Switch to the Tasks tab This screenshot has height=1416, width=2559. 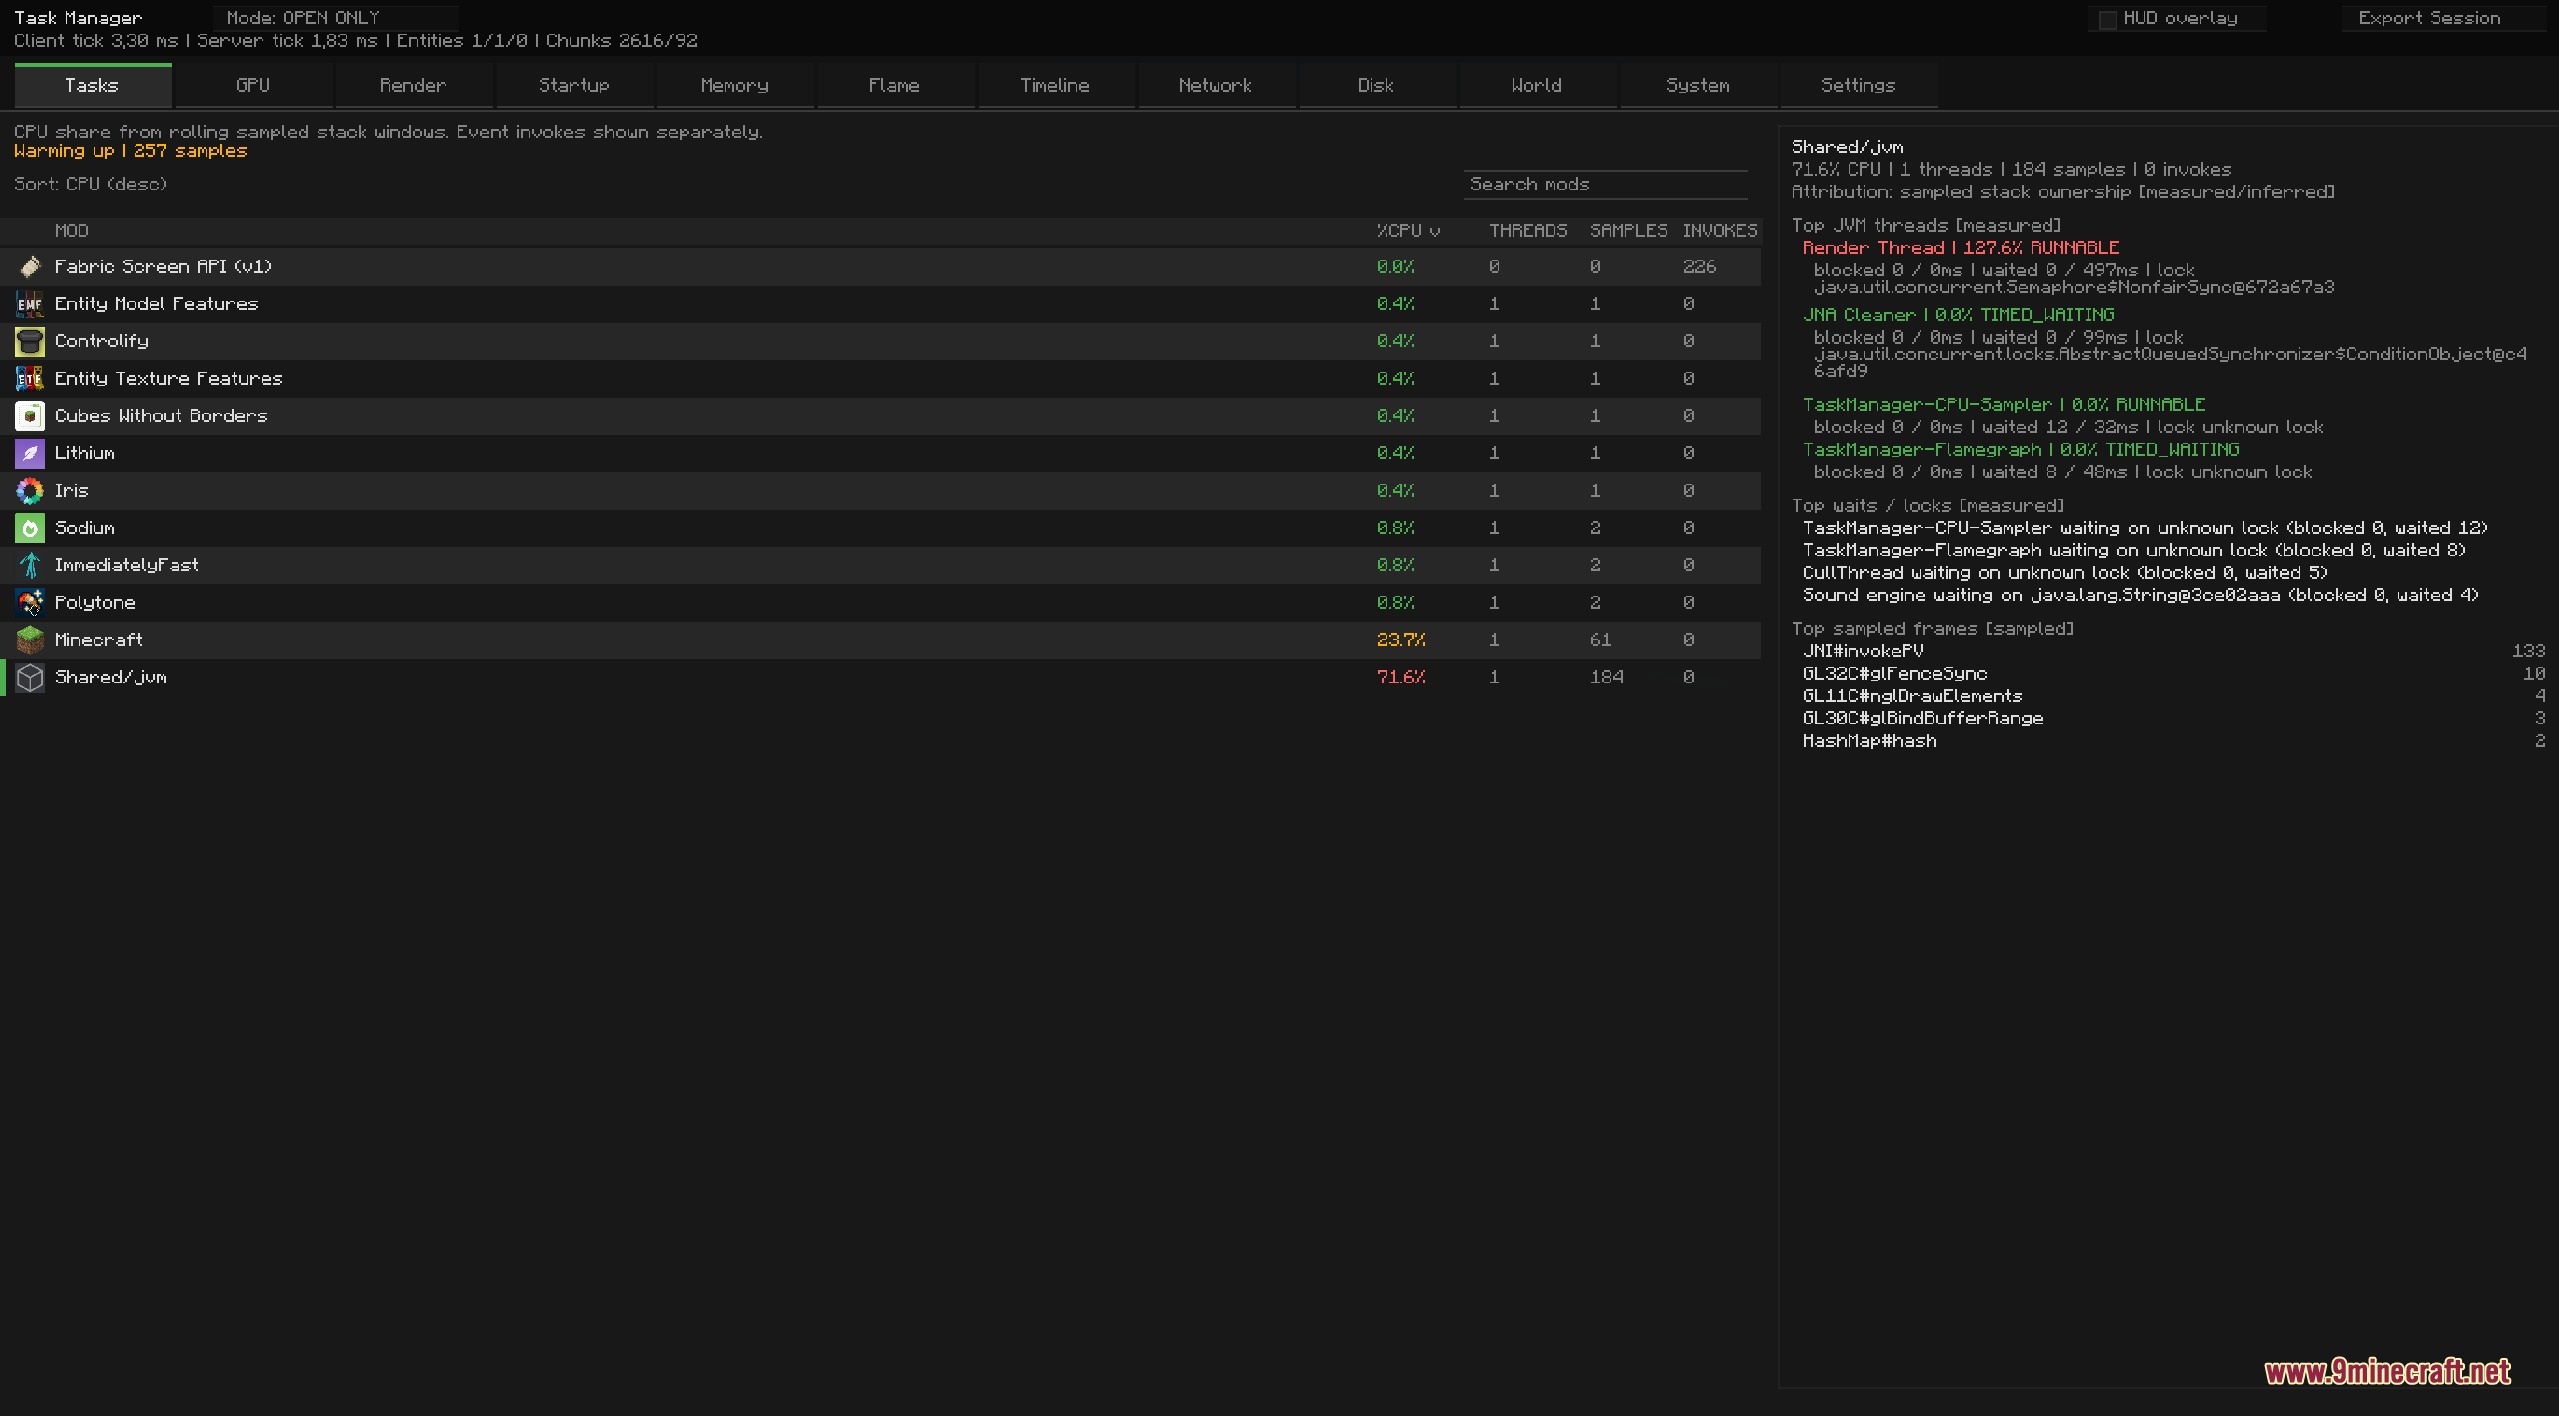[93, 86]
